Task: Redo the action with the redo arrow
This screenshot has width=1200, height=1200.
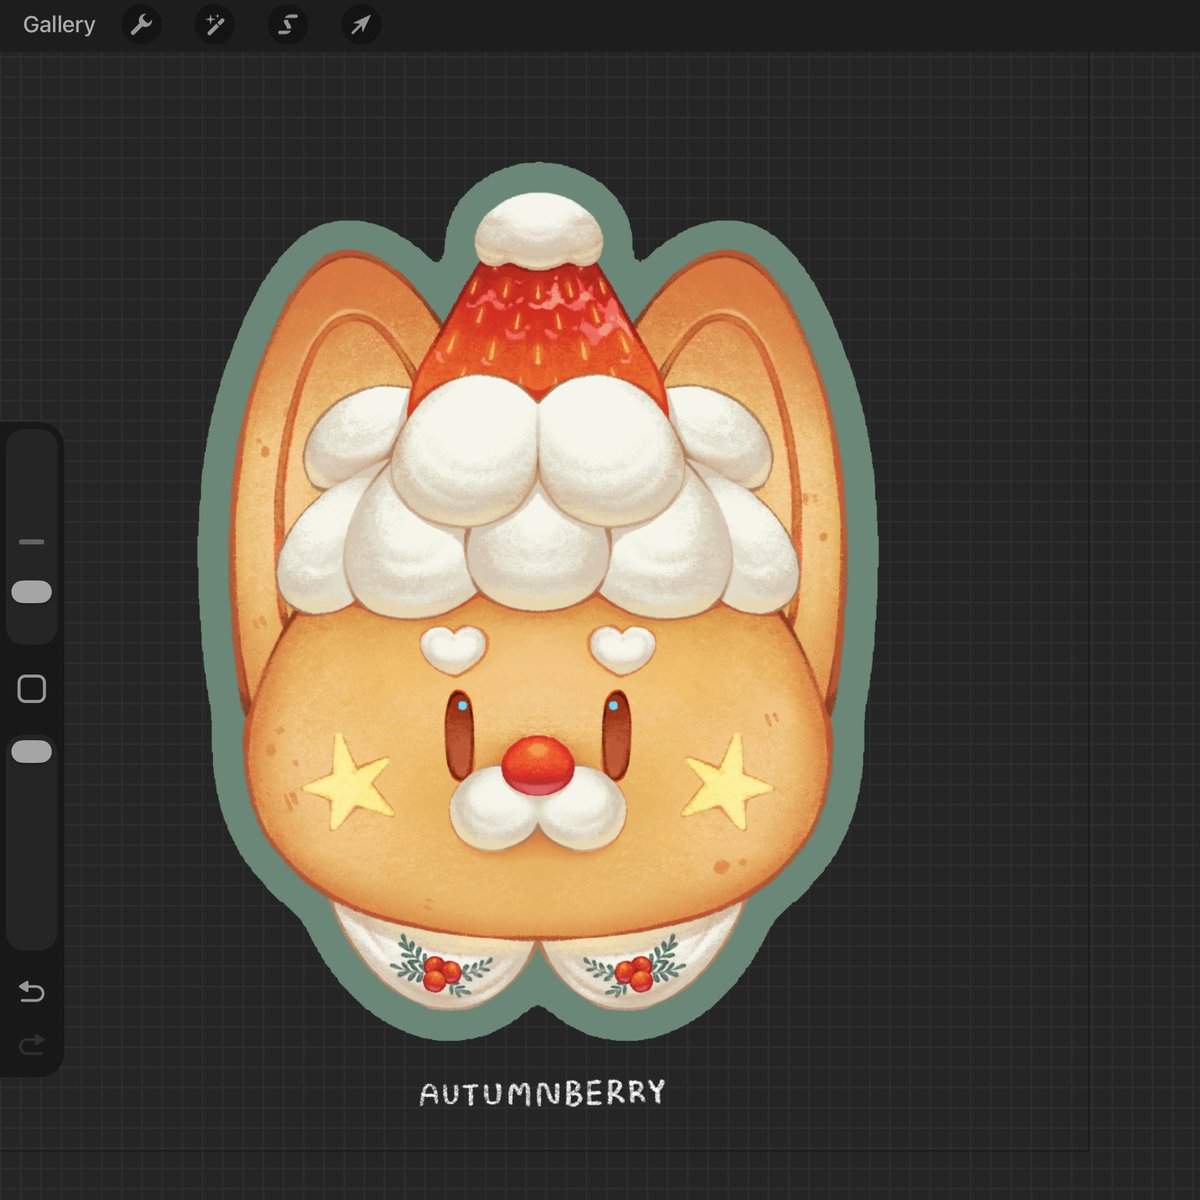Action: (x=32, y=1045)
